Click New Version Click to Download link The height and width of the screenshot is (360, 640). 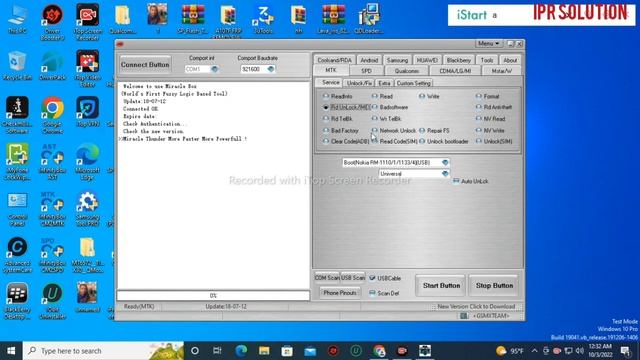click(476, 306)
